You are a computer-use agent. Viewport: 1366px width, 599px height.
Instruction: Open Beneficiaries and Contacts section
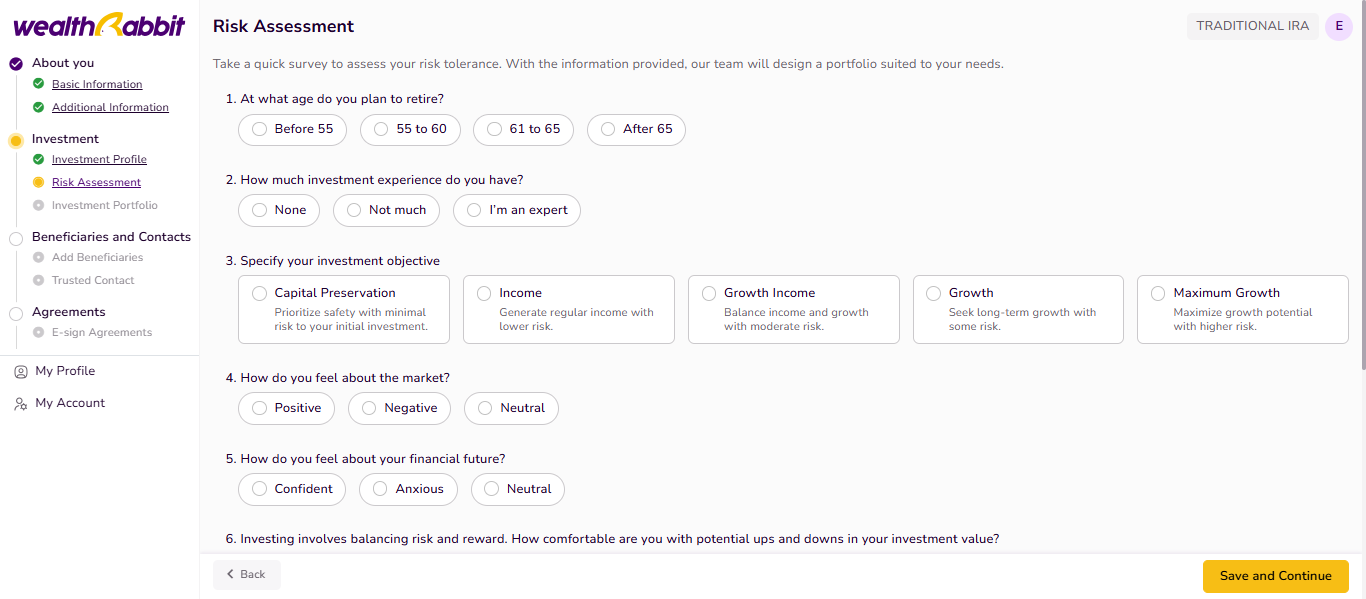[x=111, y=237]
